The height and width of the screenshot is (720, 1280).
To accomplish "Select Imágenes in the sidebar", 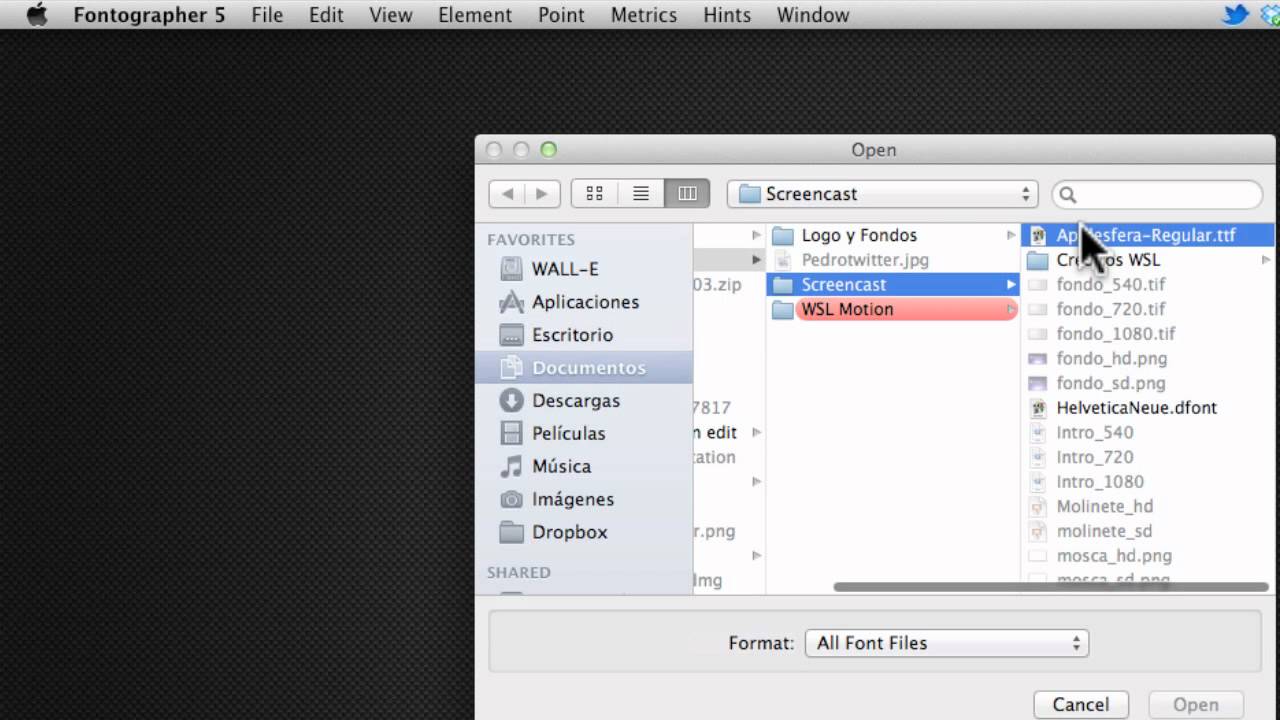I will (583, 499).
